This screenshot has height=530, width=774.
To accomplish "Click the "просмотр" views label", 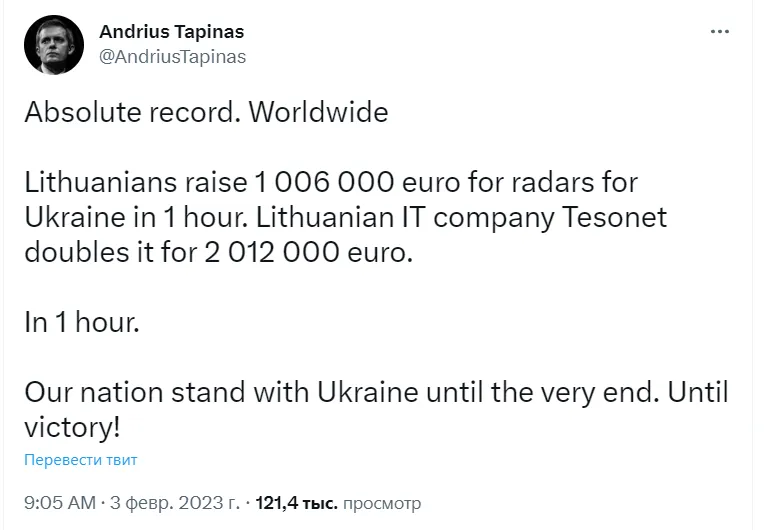I will point(382,502).
